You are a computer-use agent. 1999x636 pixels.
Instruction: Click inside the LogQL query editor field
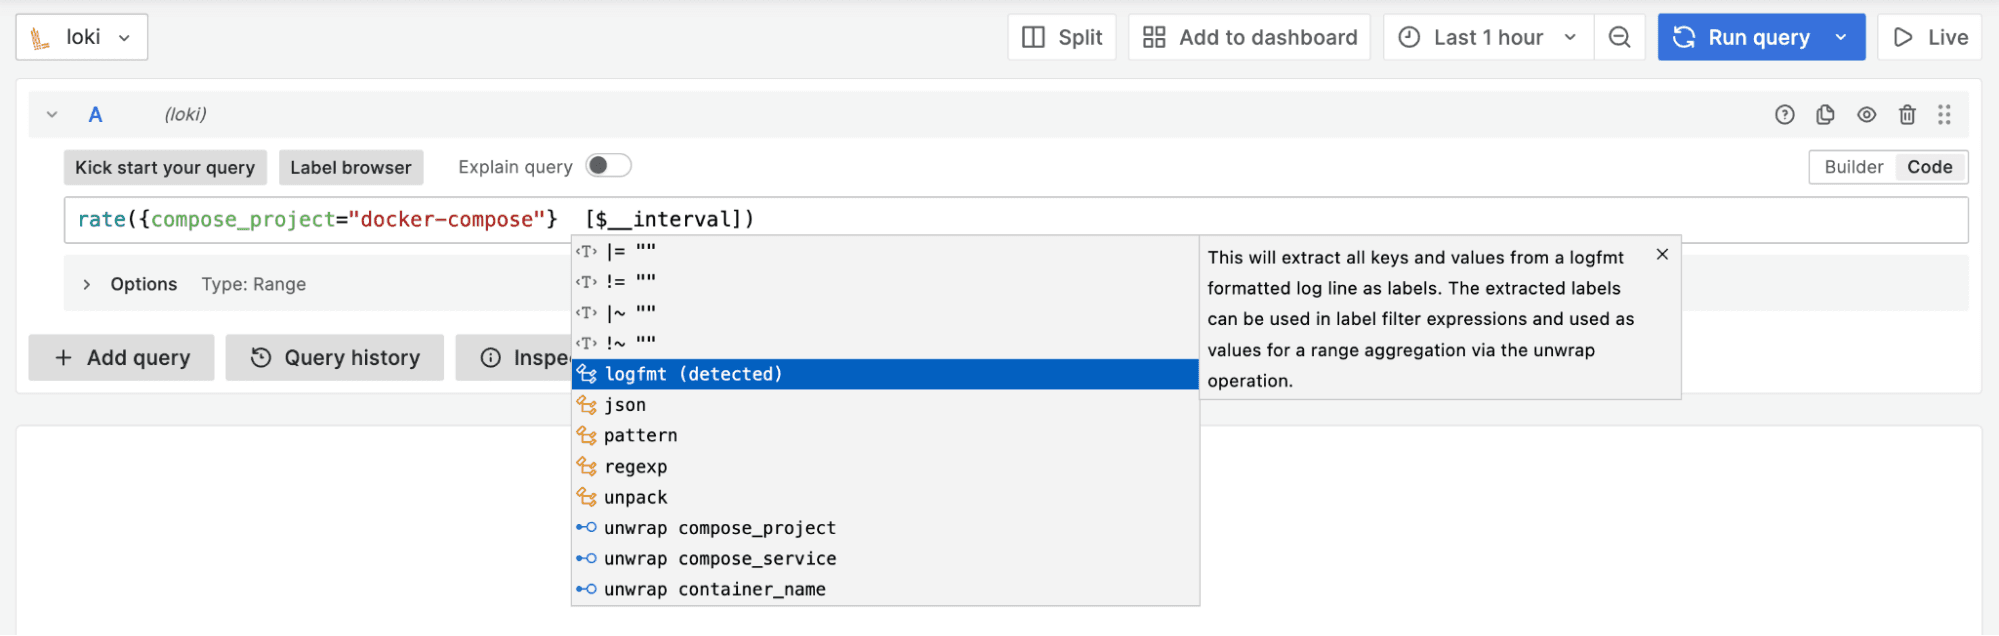tap(1016, 220)
